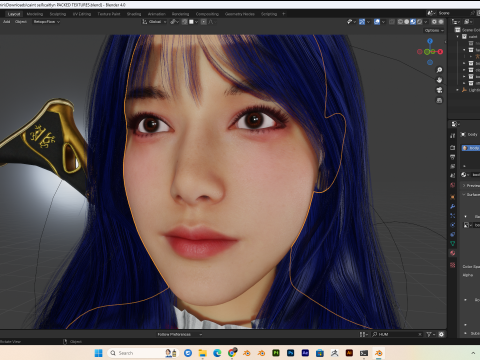Toggle X-ray mode button
The height and width of the screenshot is (360, 480).
coord(392,22)
